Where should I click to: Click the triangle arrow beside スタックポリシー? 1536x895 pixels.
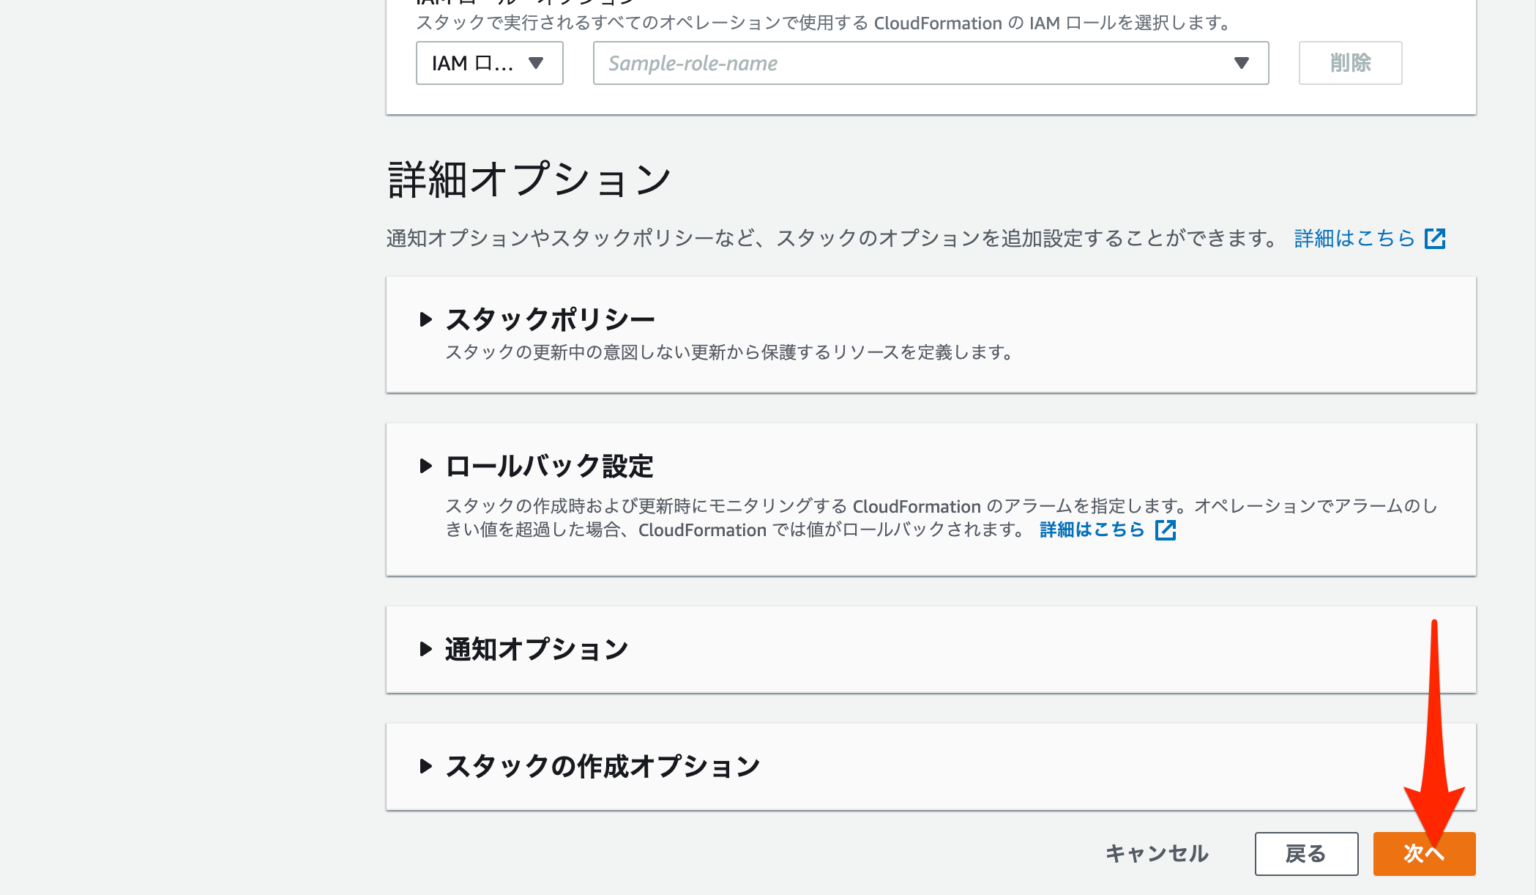(425, 320)
